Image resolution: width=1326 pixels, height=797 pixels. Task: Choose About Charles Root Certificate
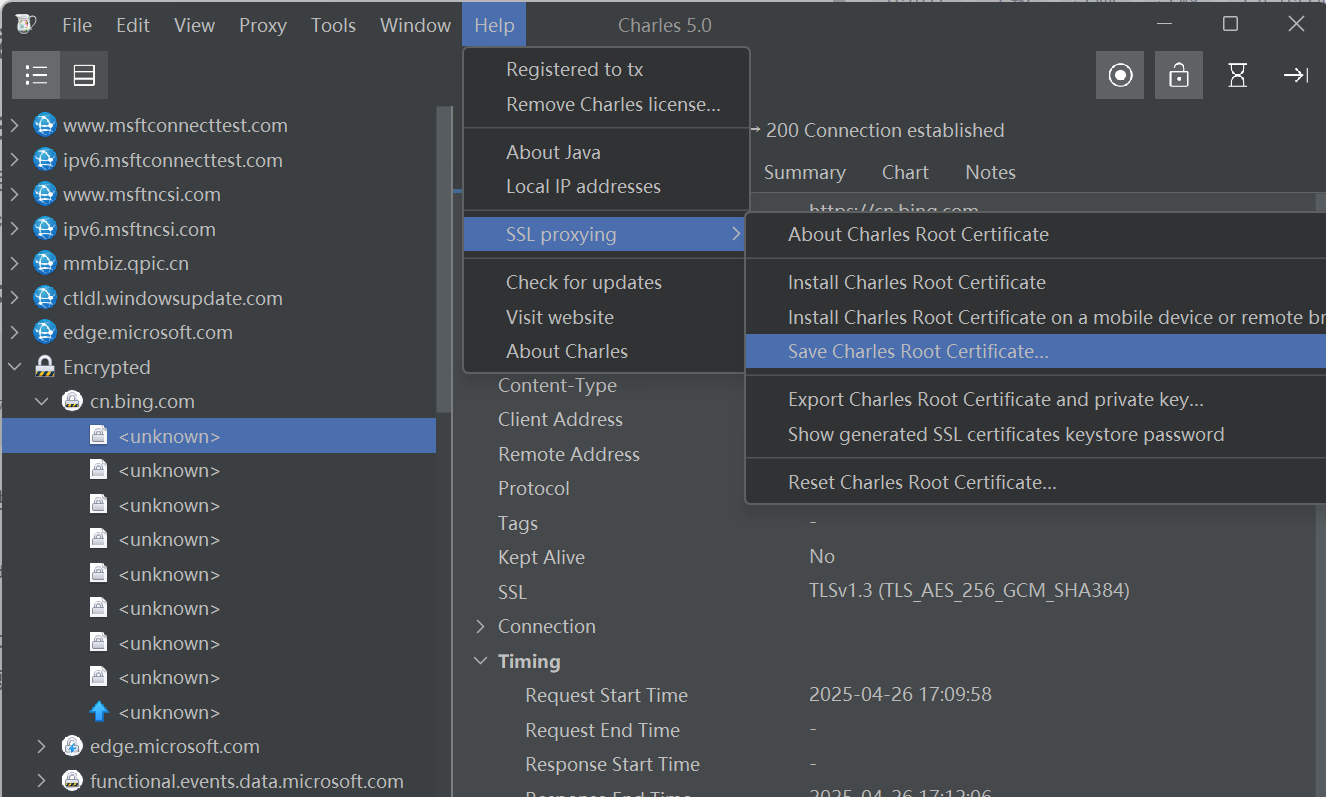click(x=1036, y=234)
